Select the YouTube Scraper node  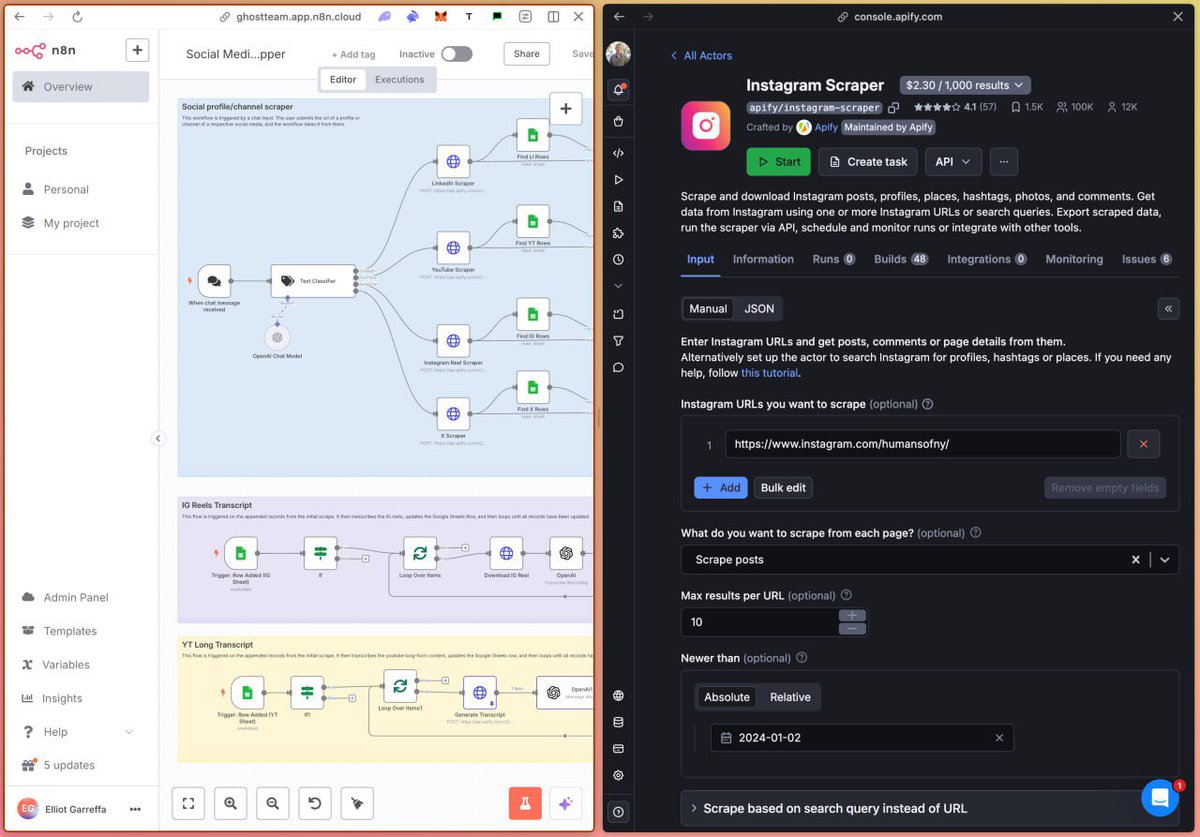453,247
